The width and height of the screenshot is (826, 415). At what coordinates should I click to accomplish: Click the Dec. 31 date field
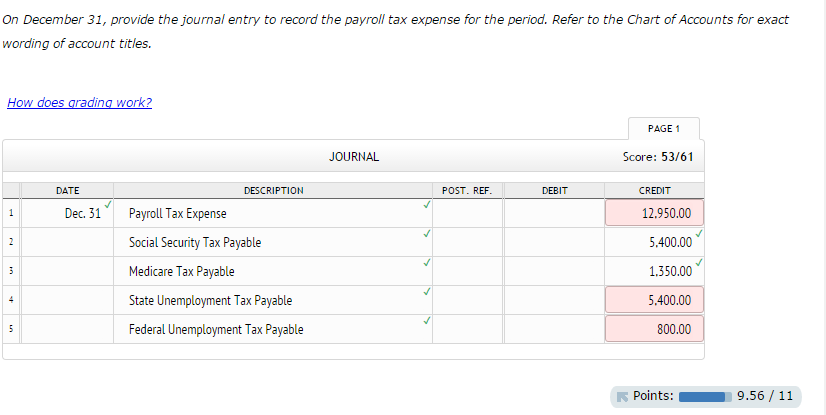67,213
